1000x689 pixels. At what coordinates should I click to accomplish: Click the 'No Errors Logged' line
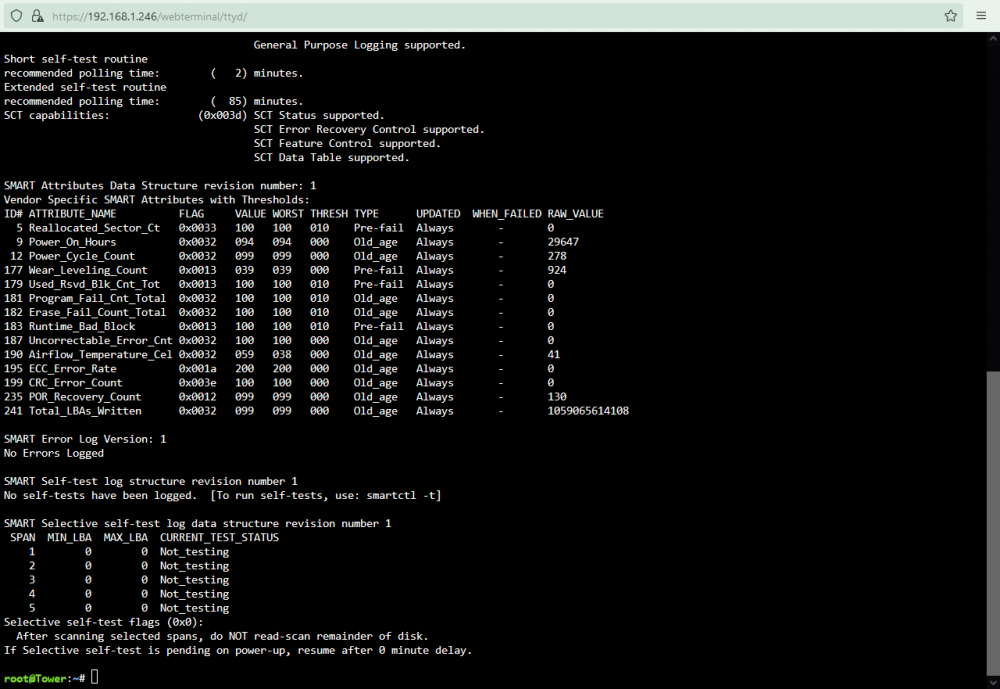tap(54, 453)
